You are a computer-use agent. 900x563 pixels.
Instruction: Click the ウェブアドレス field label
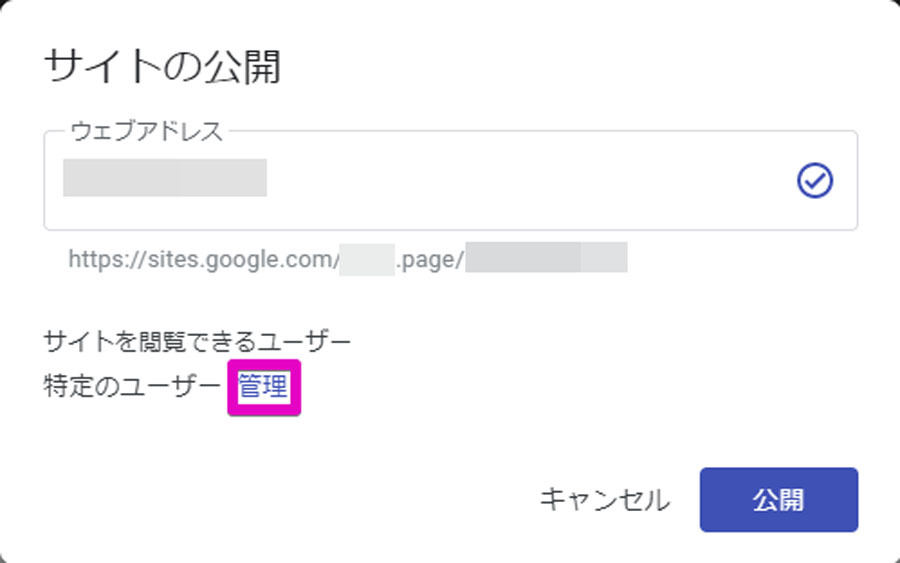coord(146,131)
